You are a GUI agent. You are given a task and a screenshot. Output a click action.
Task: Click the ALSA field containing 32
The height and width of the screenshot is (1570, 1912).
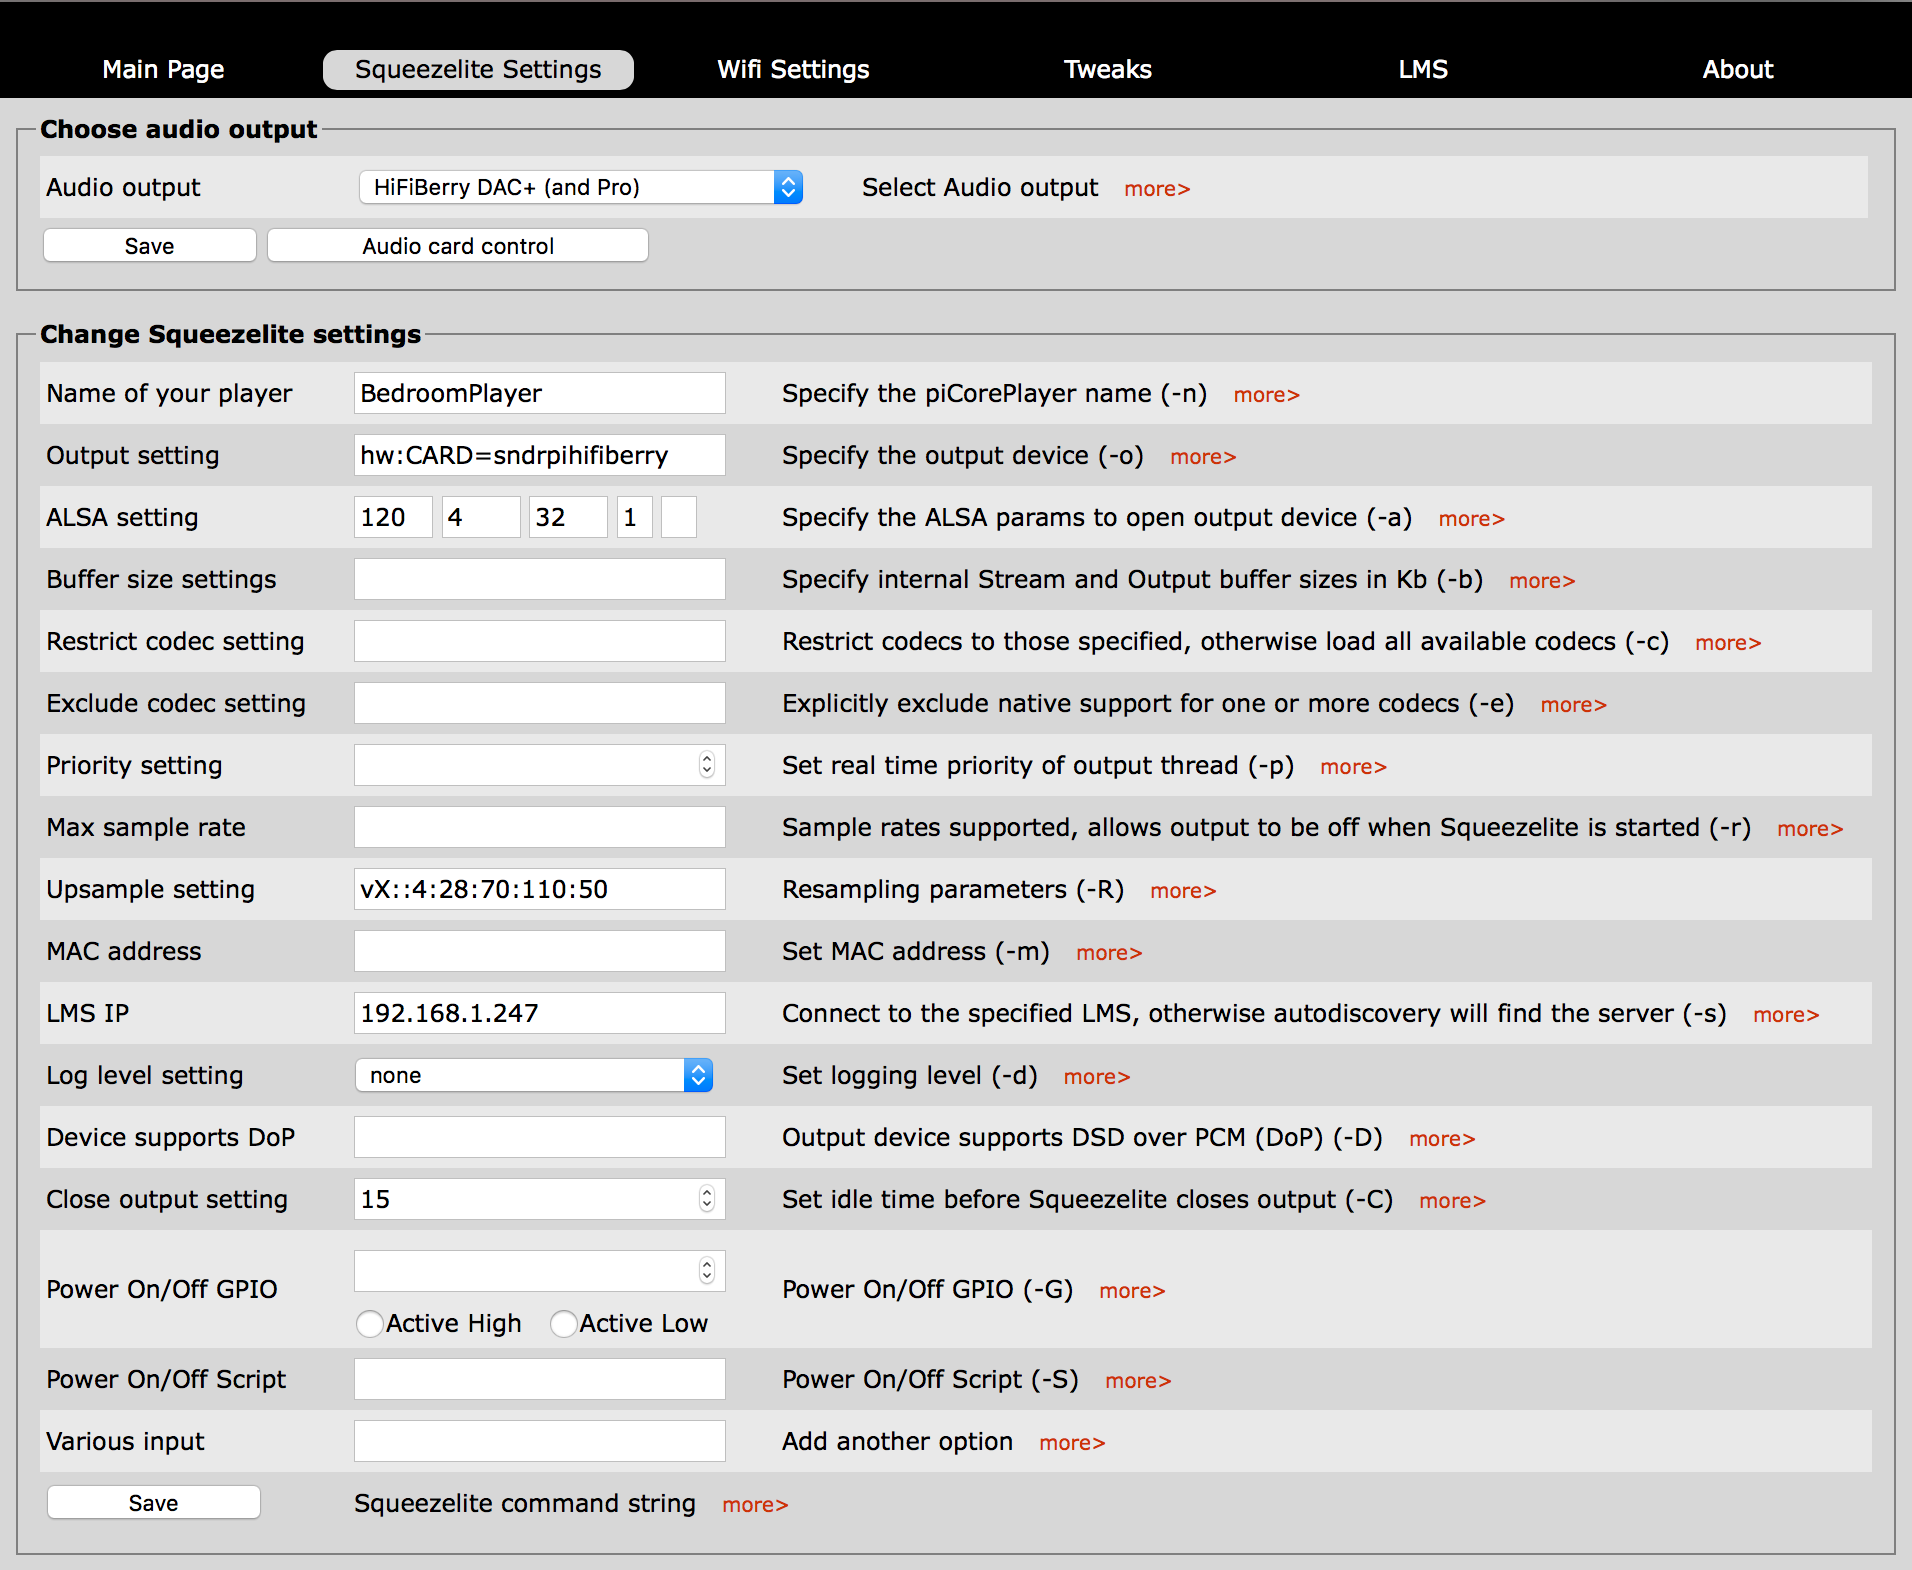(568, 517)
